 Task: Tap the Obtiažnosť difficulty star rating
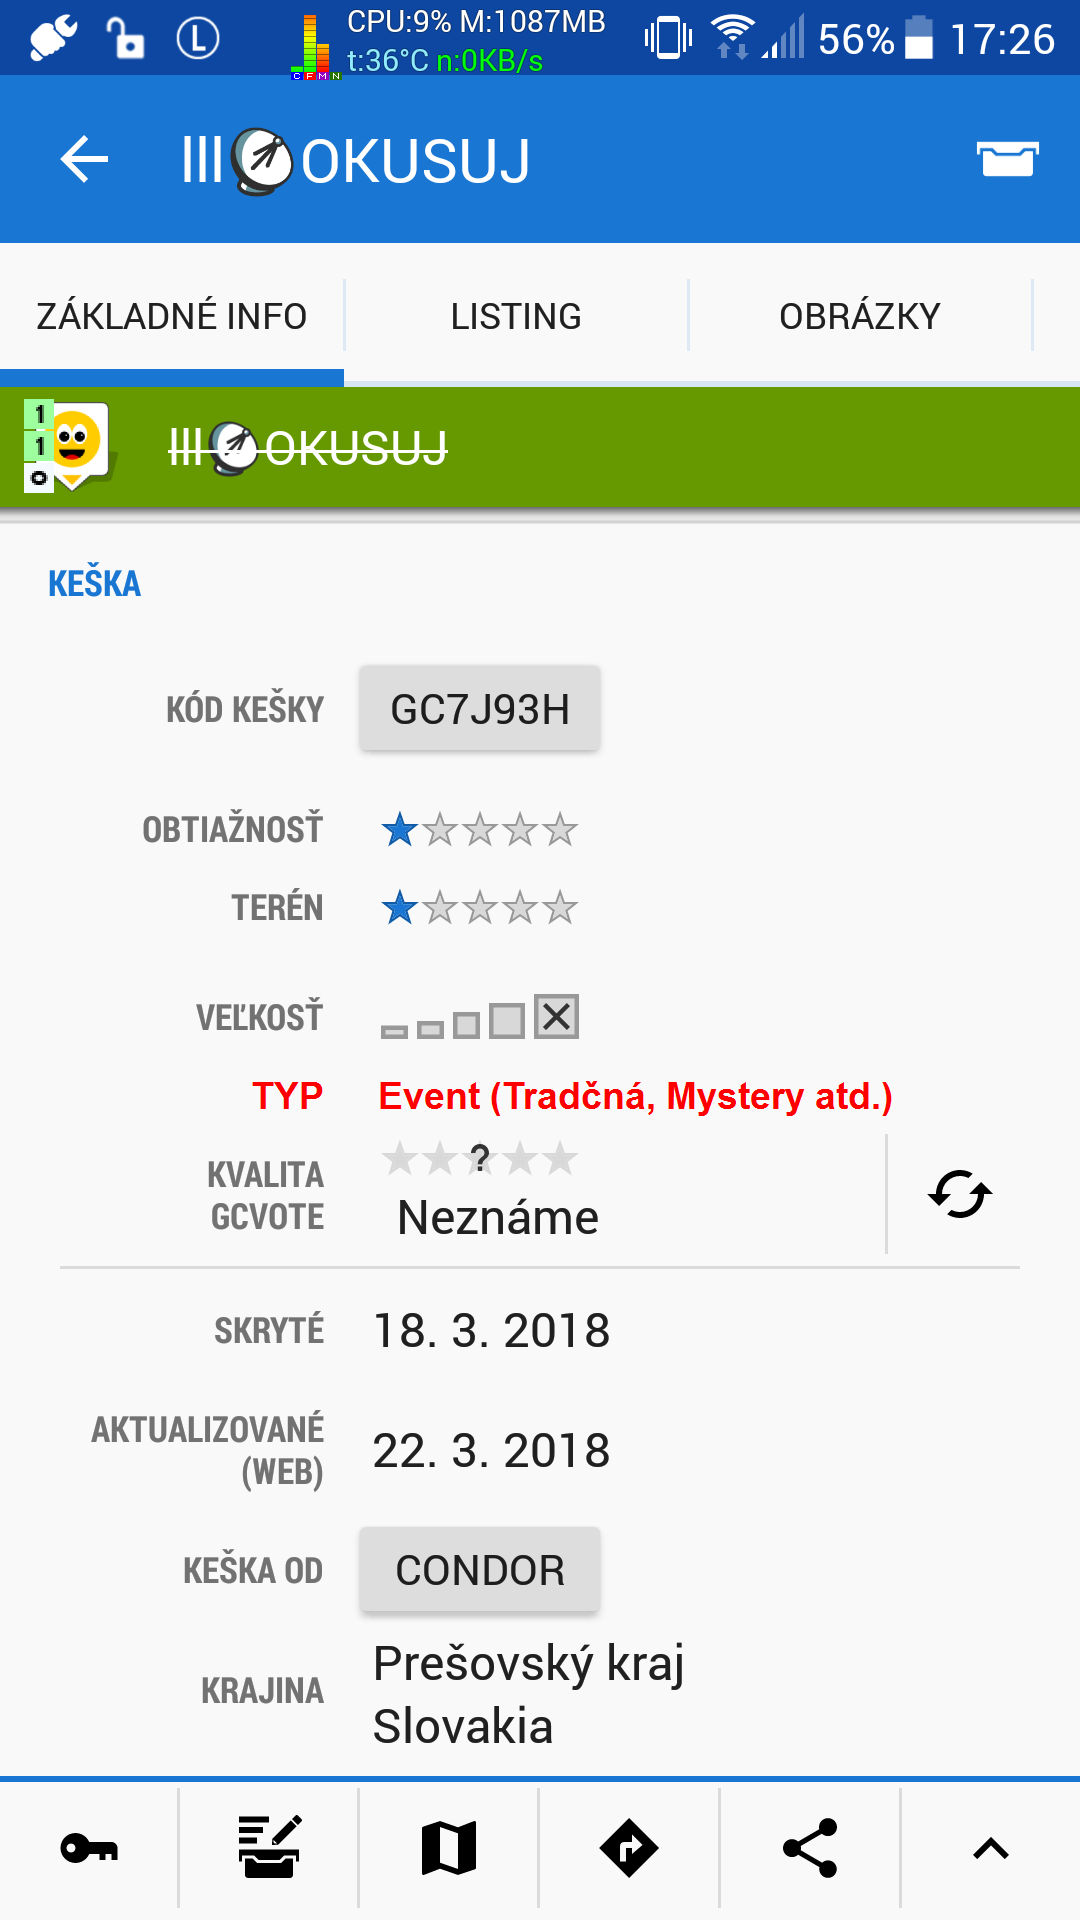click(479, 829)
